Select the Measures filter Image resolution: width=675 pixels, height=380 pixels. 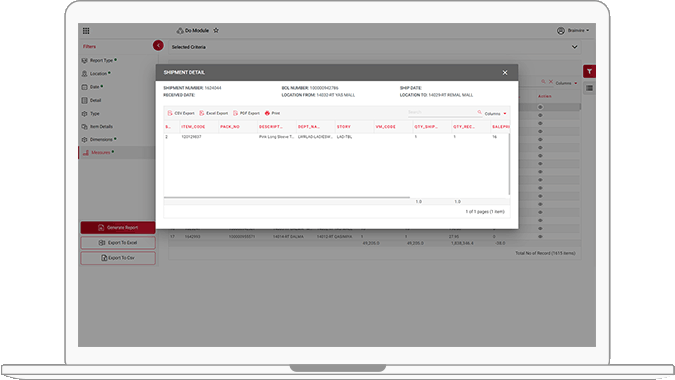pos(117,152)
